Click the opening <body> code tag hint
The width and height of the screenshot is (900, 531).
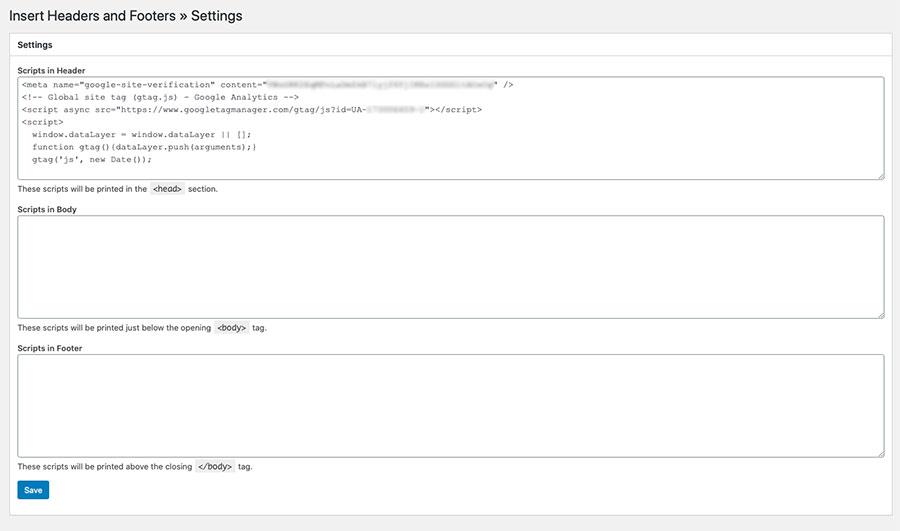pyautogui.click(x=231, y=327)
